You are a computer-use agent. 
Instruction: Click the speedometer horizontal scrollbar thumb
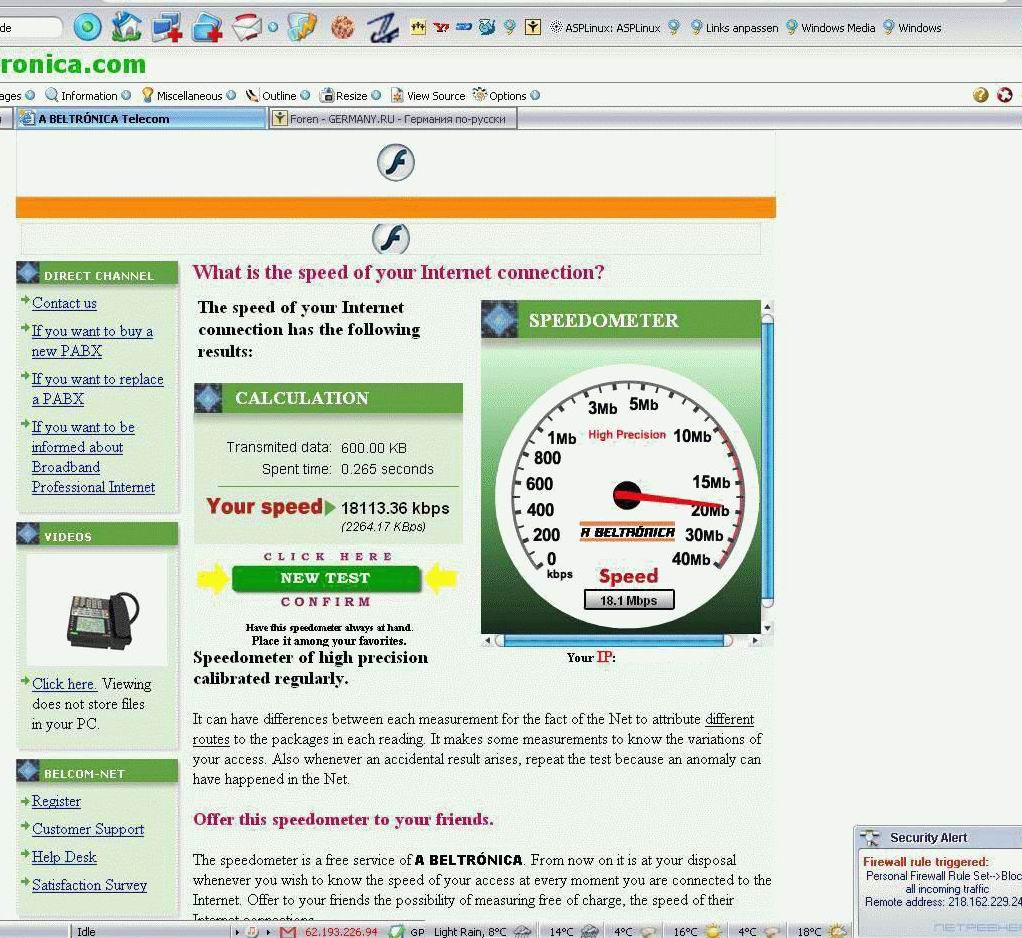[614, 641]
